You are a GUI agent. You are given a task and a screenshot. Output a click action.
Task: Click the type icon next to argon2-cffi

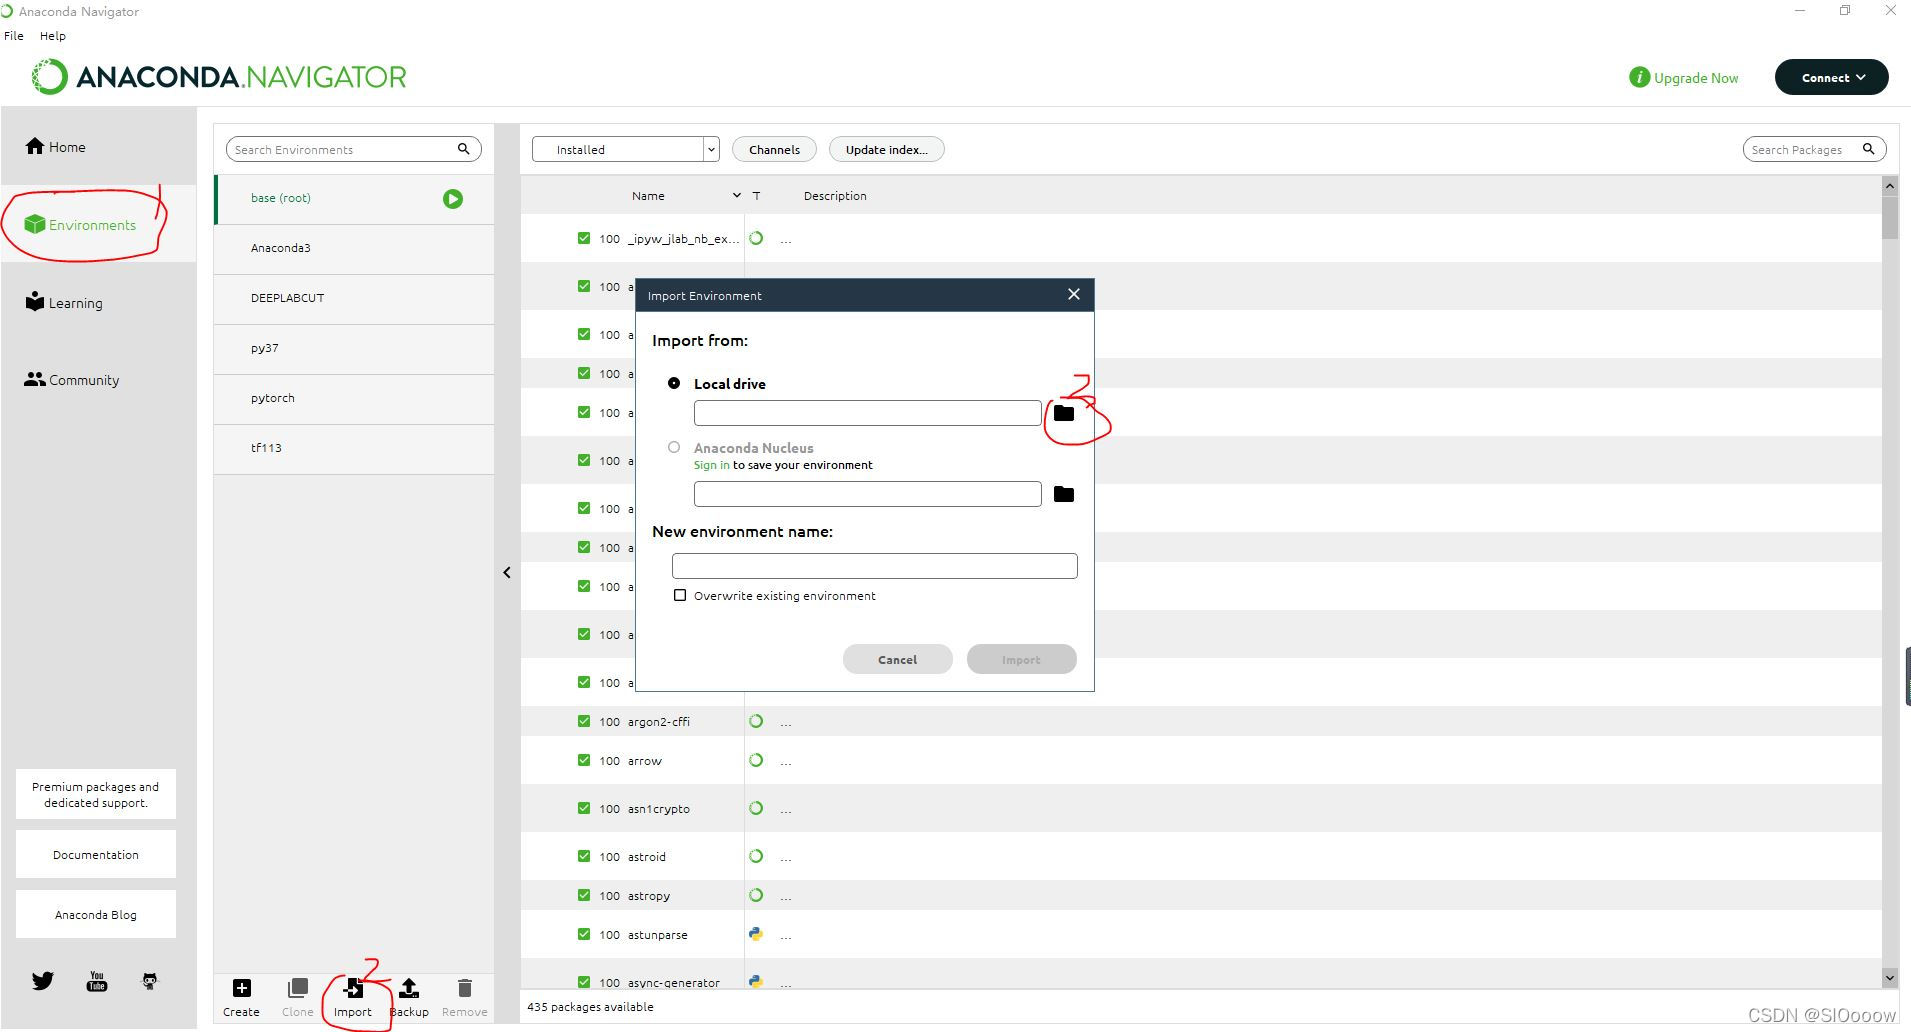point(756,721)
